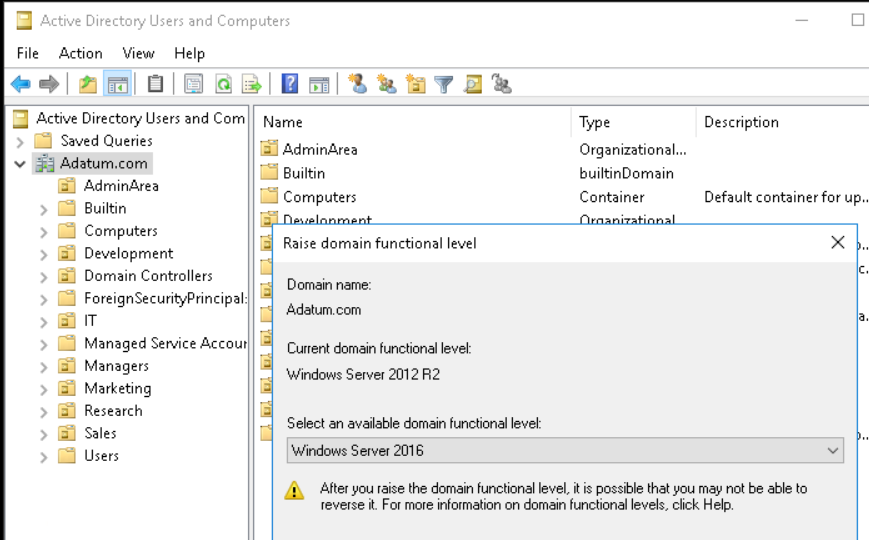869x540 pixels.
Task: Open the domain functional level dropdown
Action: pos(565,450)
